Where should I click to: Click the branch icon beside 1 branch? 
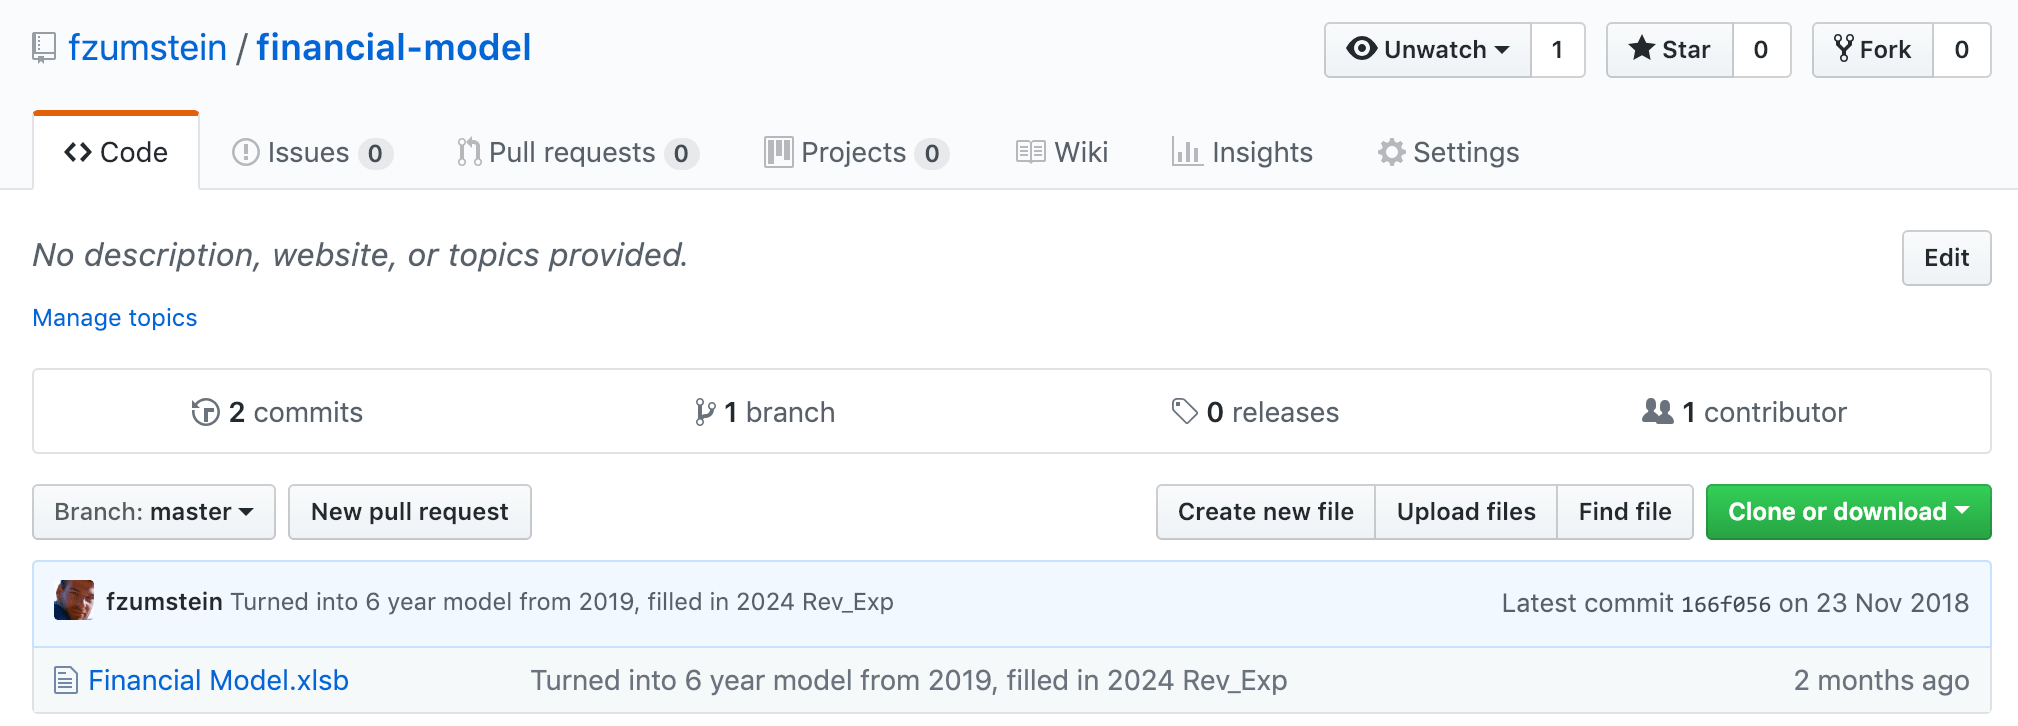click(705, 412)
